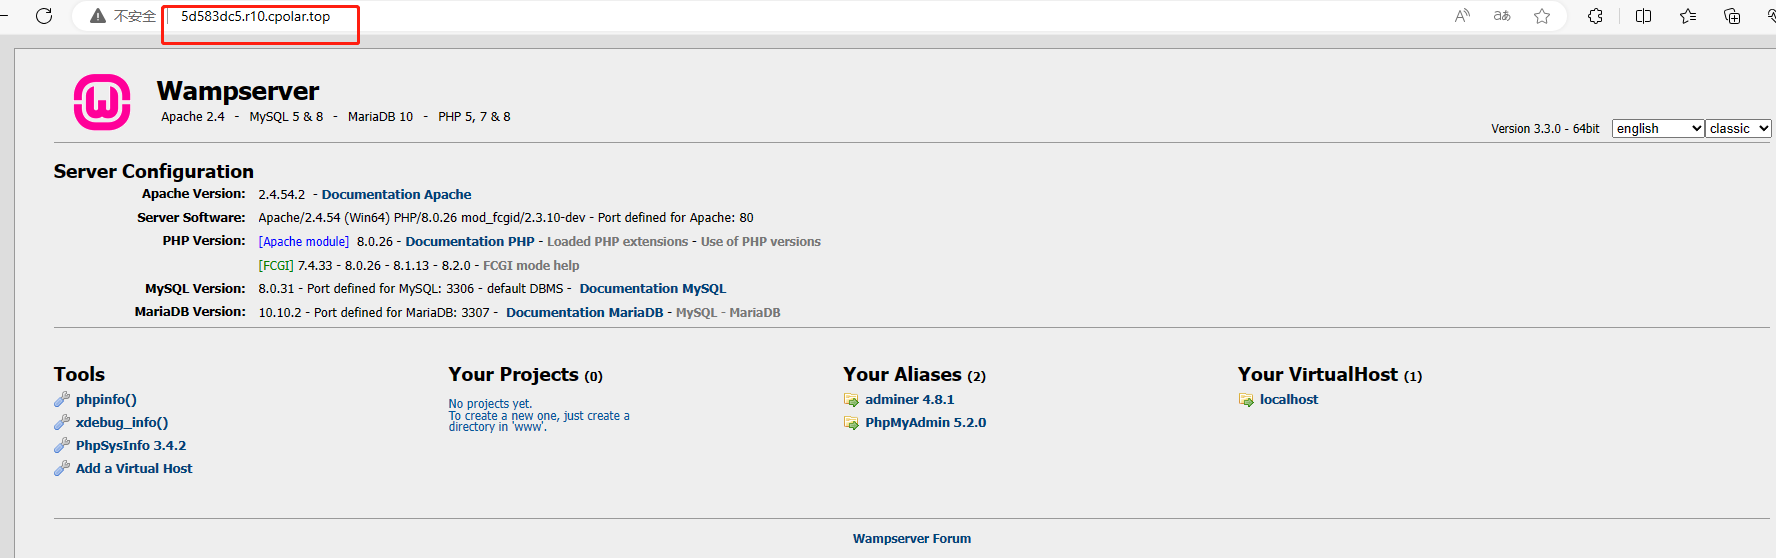Viewport: 1776px width, 558px height.
Task: Open Loaded PHP extensions link
Action: [x=617, y=241]
